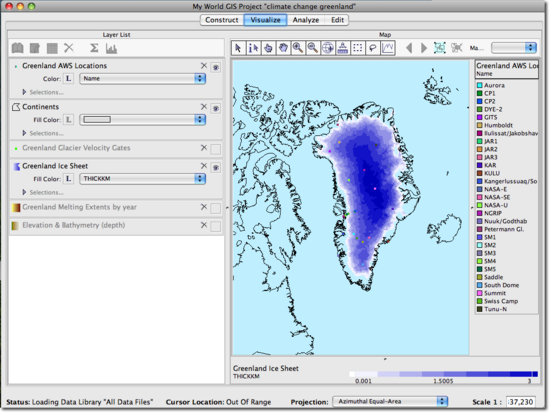Click the Aurora legend color swatch
This screenshot has height=413, width=550.
point(479,85)
